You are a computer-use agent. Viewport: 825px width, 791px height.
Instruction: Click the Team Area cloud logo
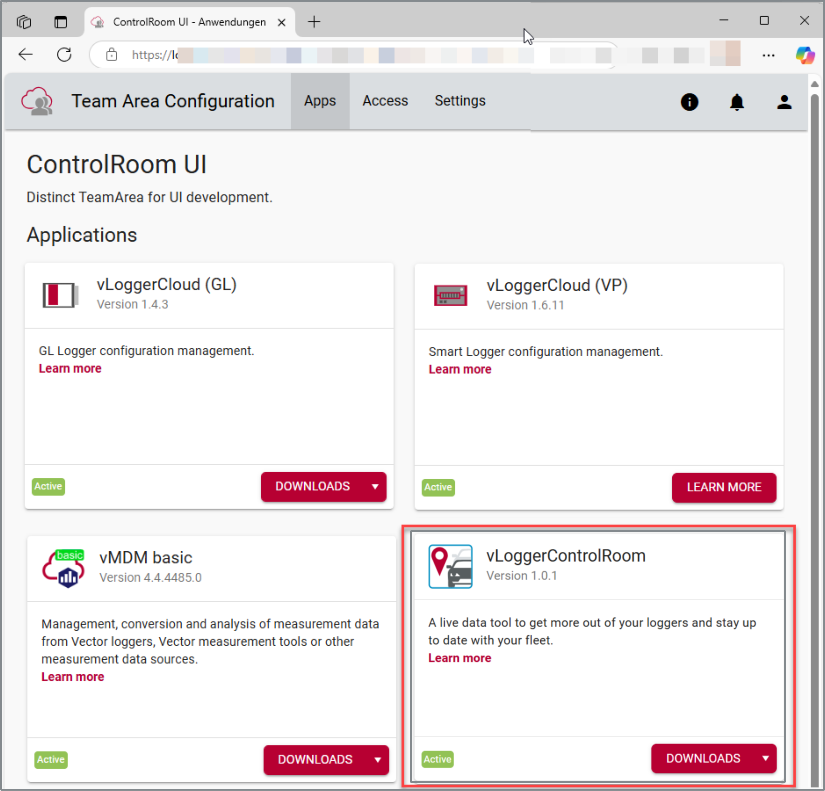(37, 101)
